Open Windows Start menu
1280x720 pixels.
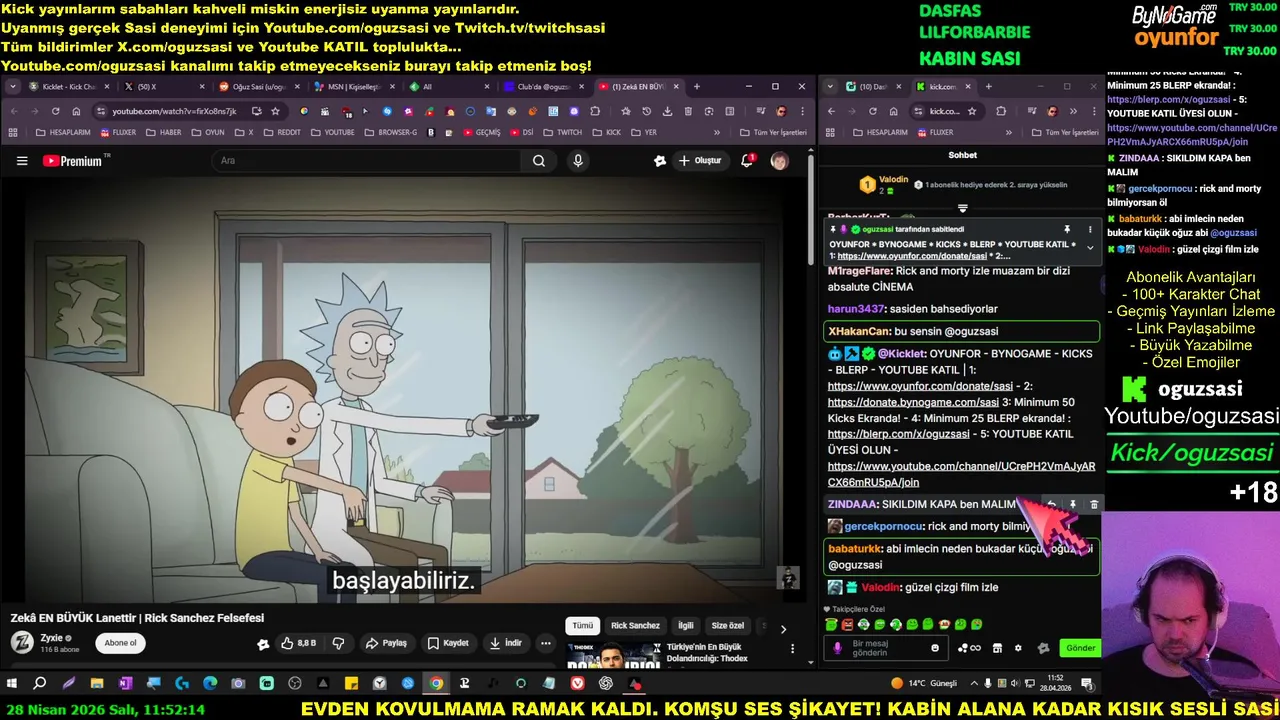coord(12,684)
